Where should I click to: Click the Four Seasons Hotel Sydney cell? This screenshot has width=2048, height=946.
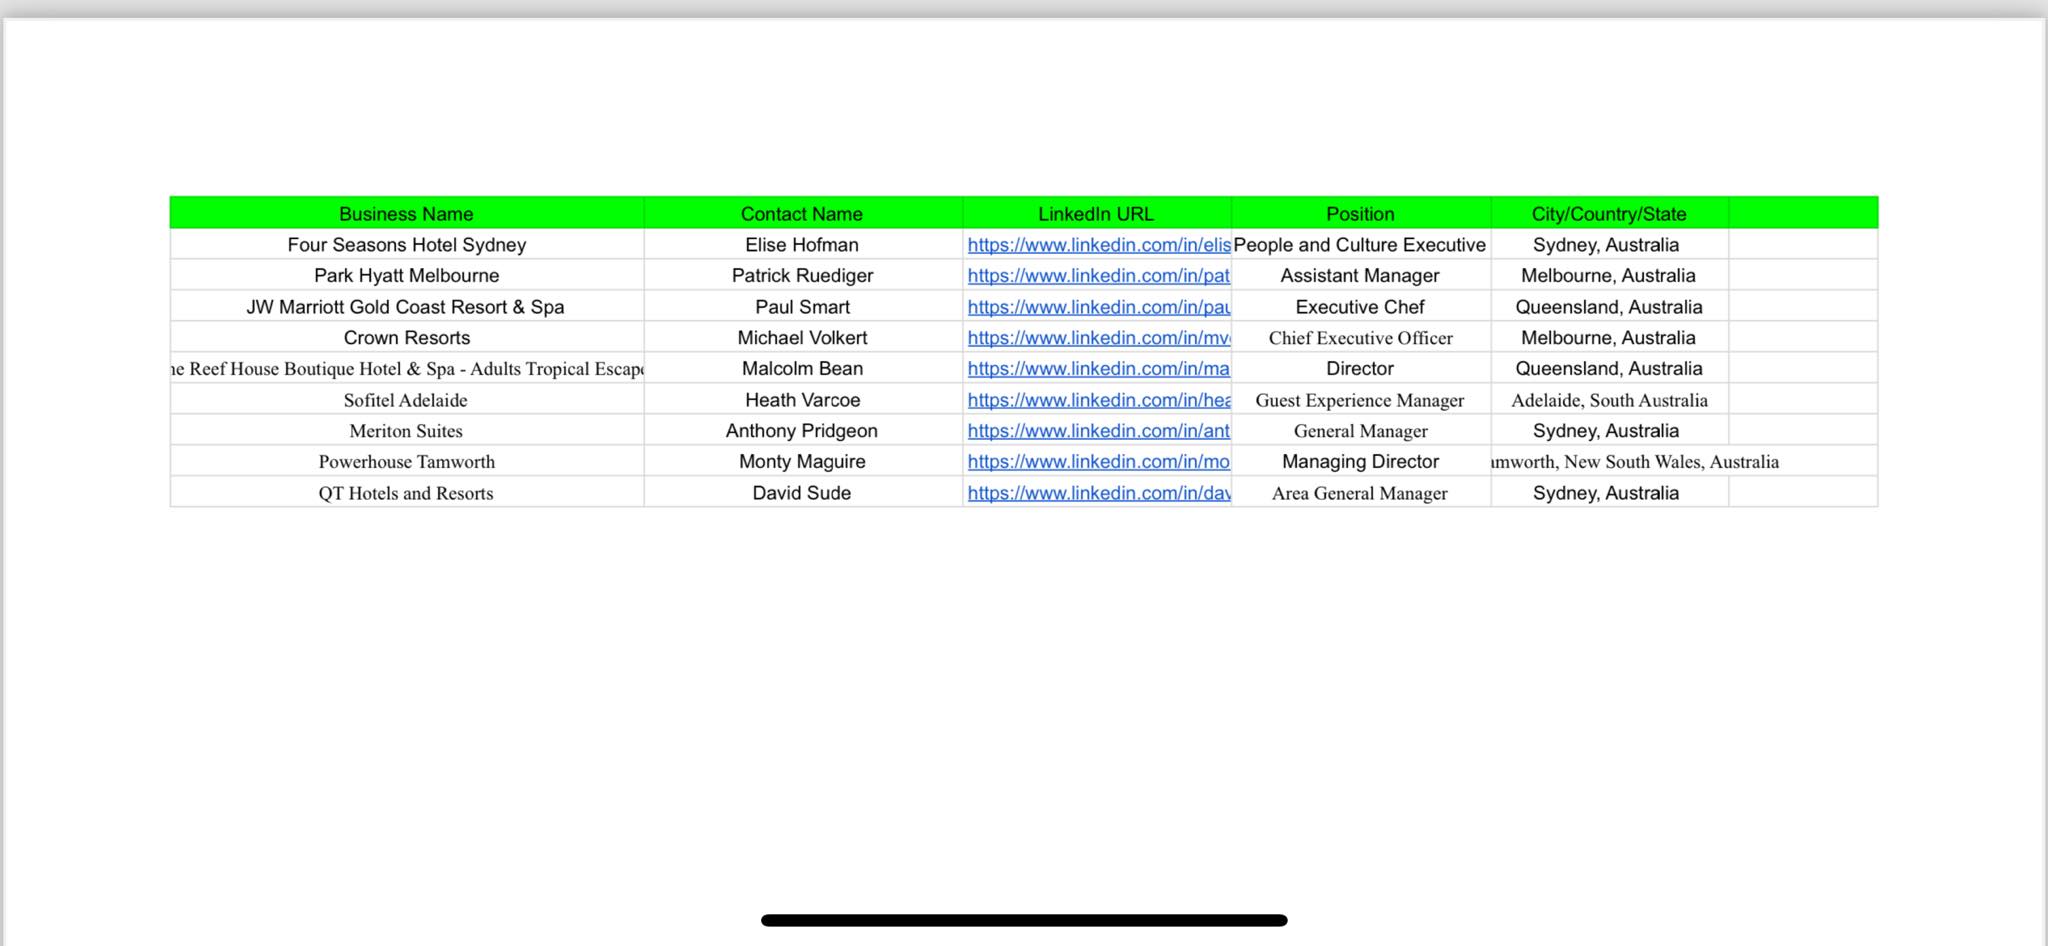pyautogui.click(x=407, y=245)
